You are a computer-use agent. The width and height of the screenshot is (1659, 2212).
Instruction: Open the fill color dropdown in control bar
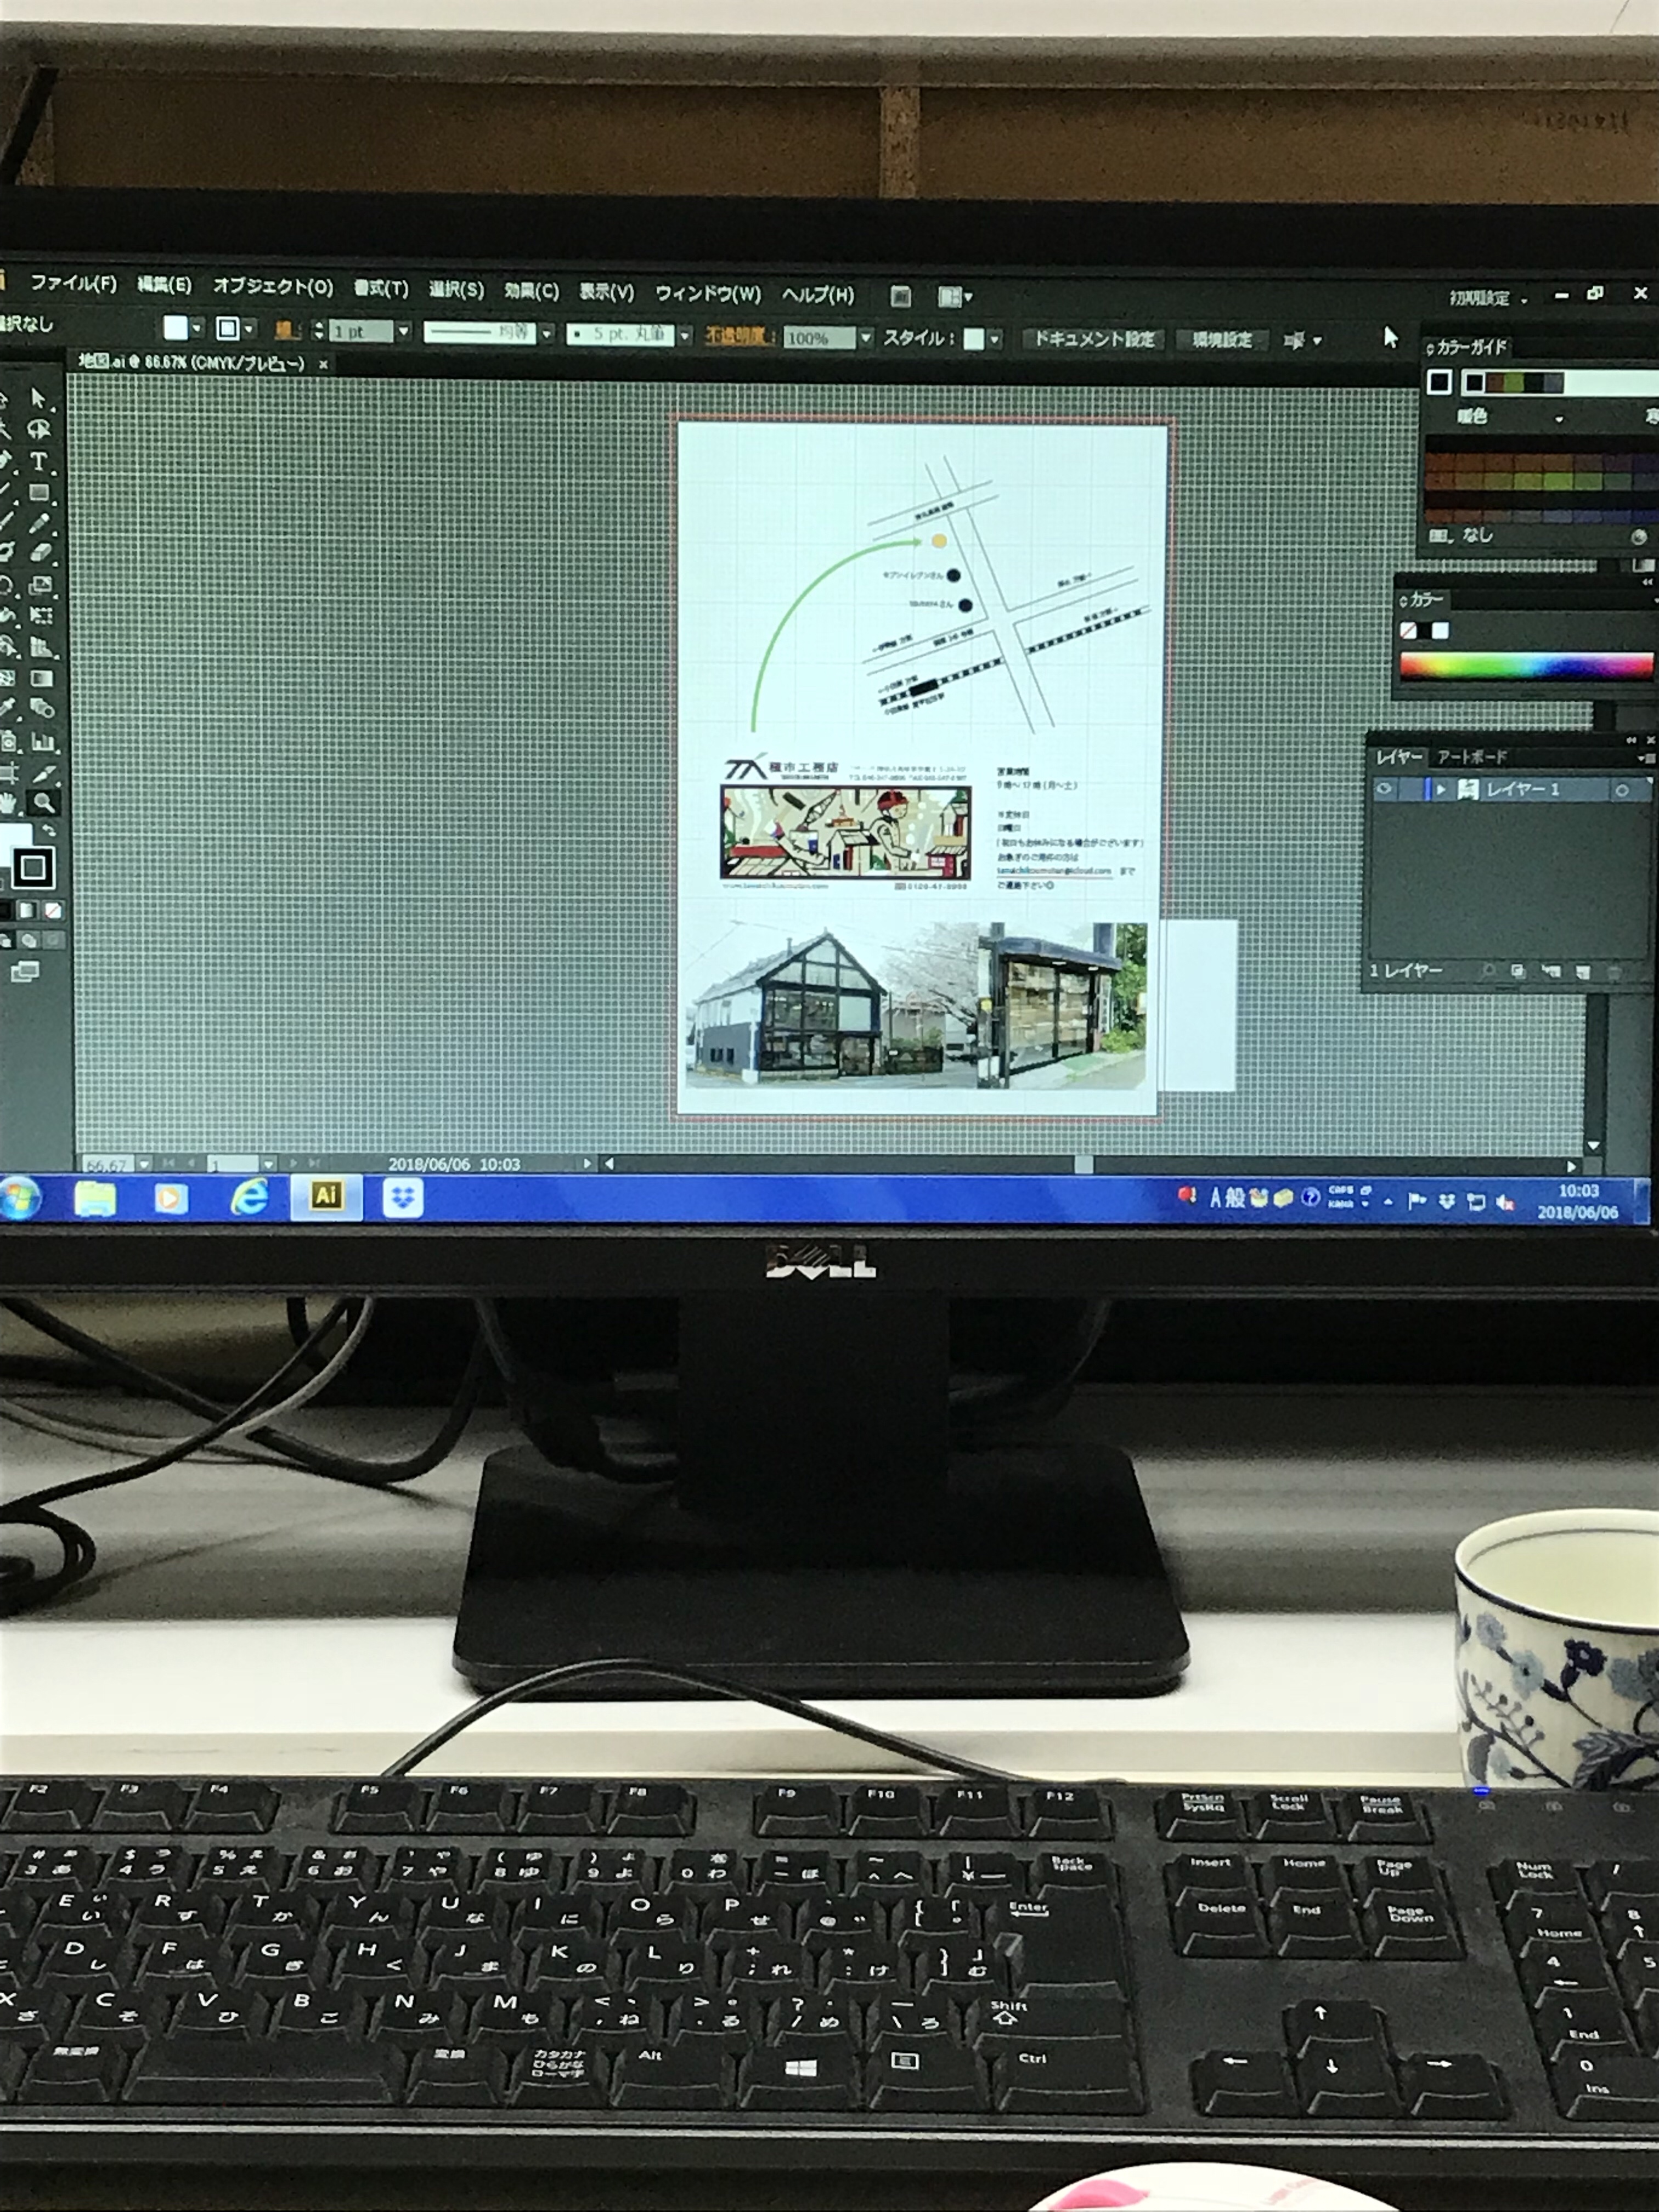point(197,328)
